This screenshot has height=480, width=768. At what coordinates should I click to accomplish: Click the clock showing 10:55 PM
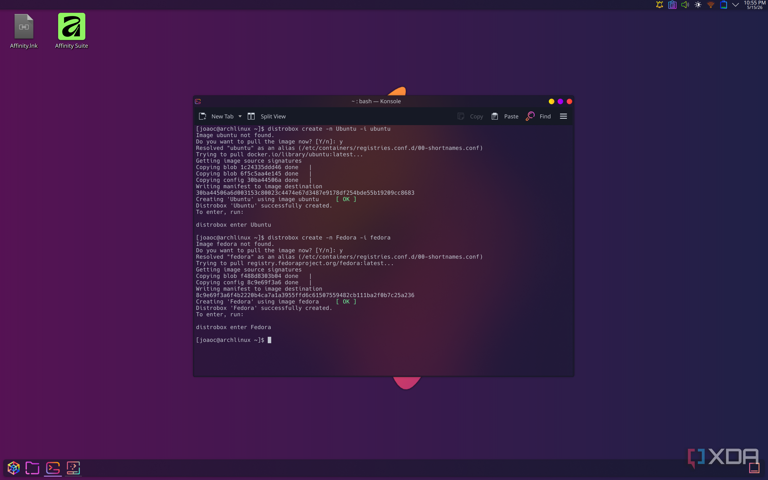[x=754, y=4]
